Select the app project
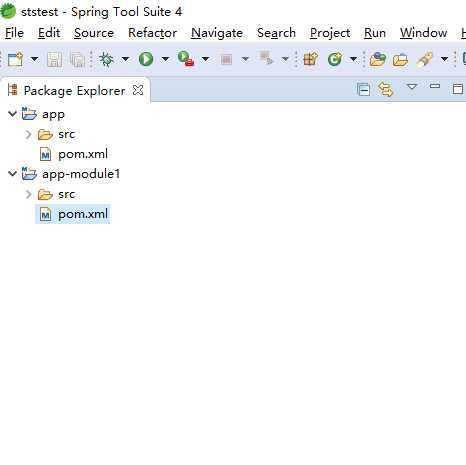 coord(53,114)
